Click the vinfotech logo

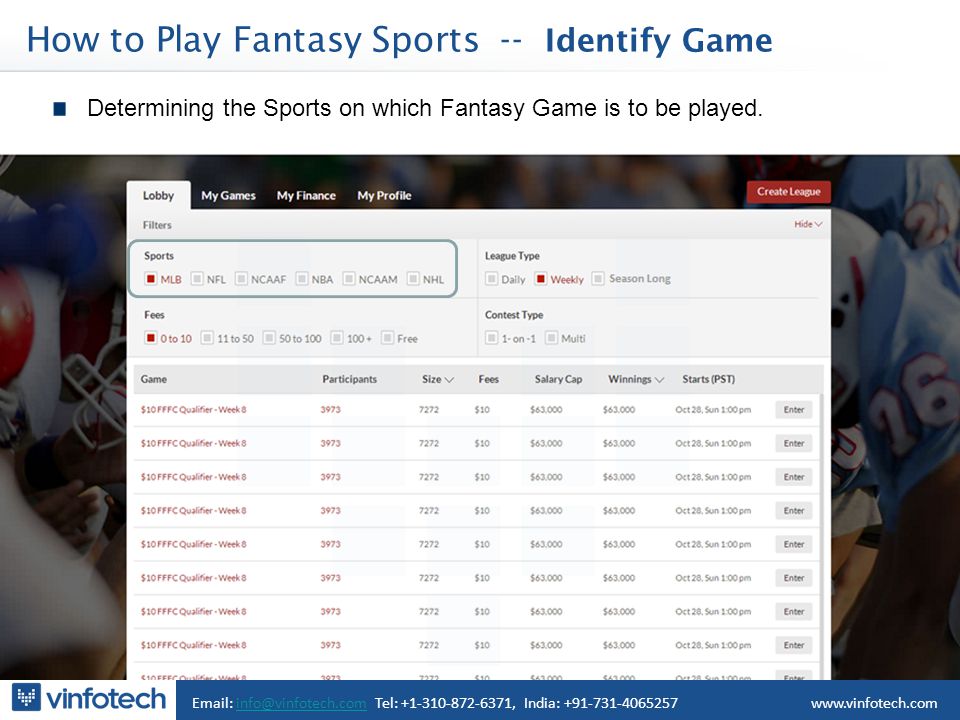coord(89,699)
